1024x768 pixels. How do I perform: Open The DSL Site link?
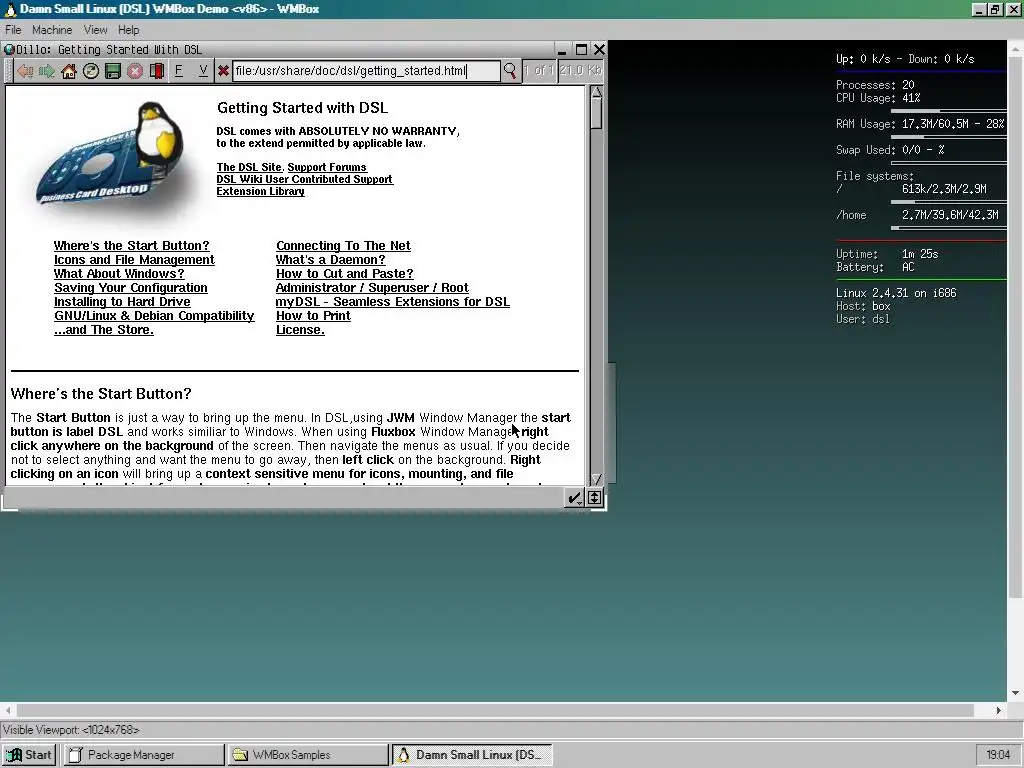[x=249, y=167]
